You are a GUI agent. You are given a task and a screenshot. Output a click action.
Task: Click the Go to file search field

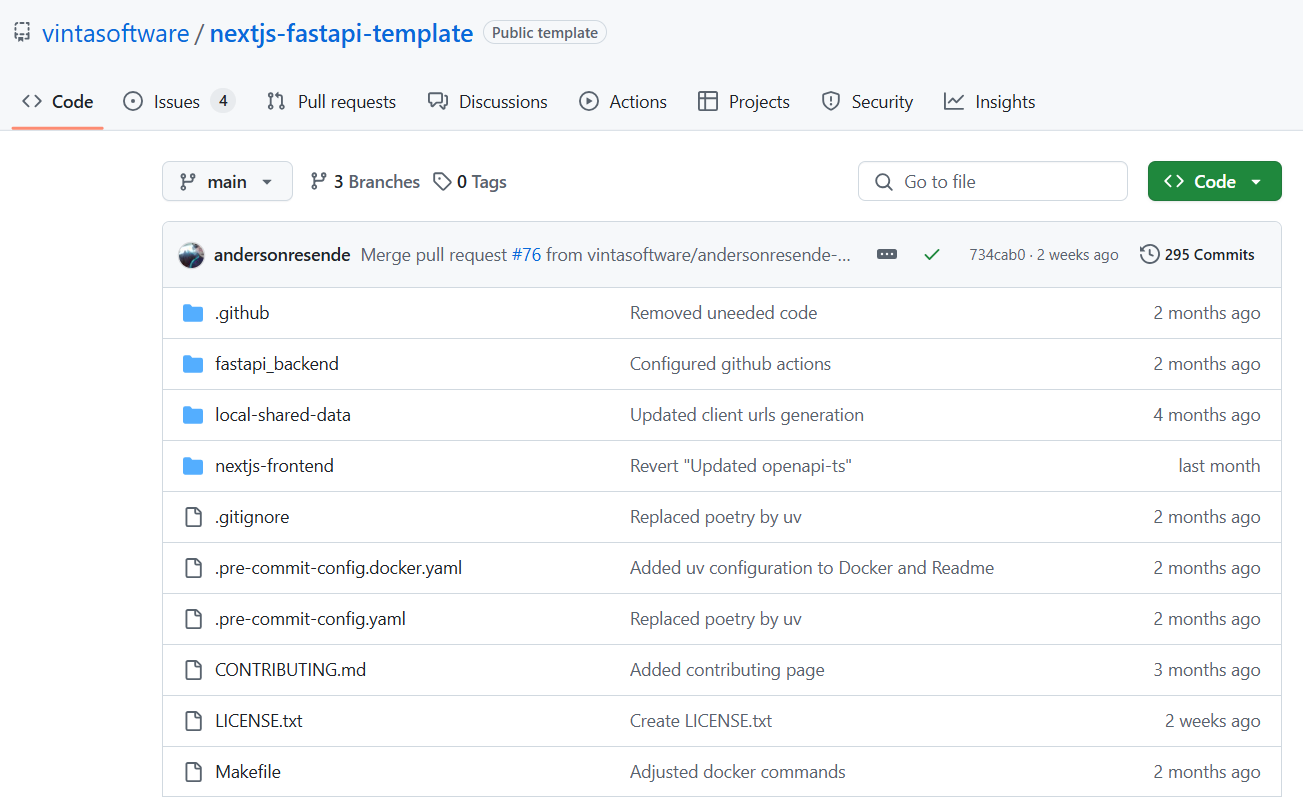pyautogui.click(x=993, y=181)
